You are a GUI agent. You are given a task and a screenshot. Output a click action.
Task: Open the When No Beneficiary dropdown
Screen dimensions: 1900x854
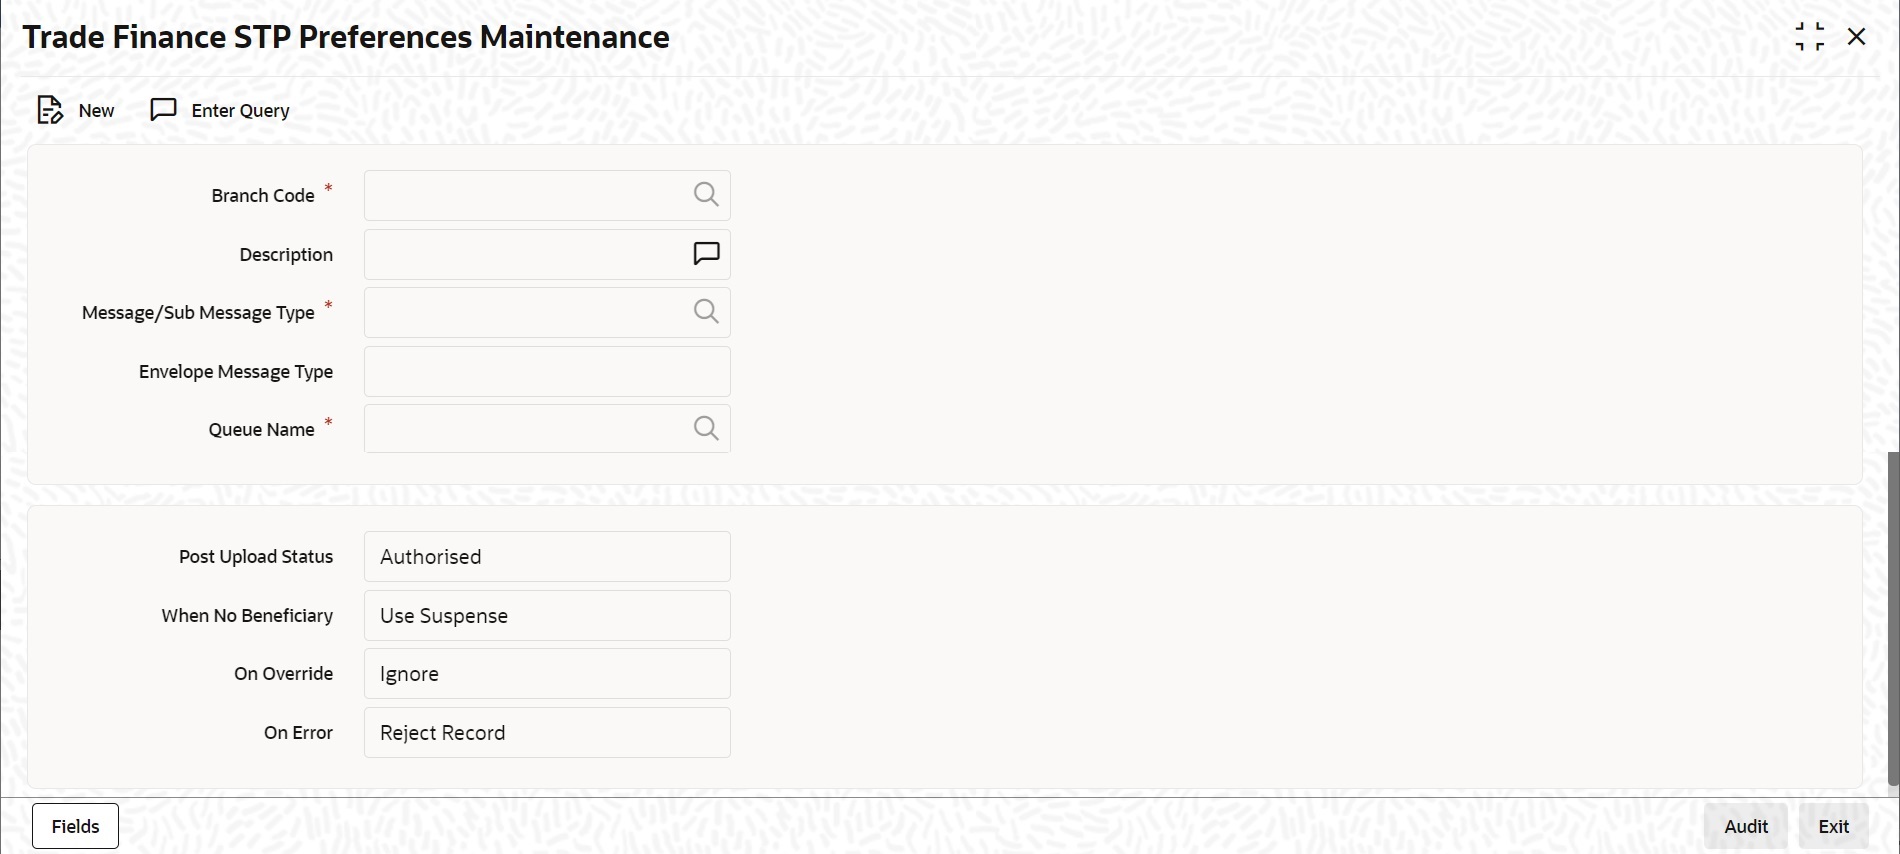[547, 616]
